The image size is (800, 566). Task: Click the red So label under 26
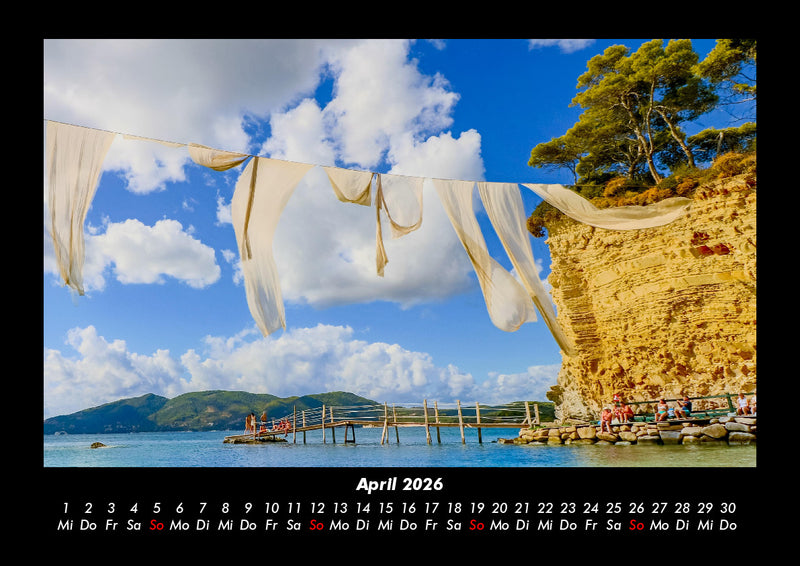636,525
